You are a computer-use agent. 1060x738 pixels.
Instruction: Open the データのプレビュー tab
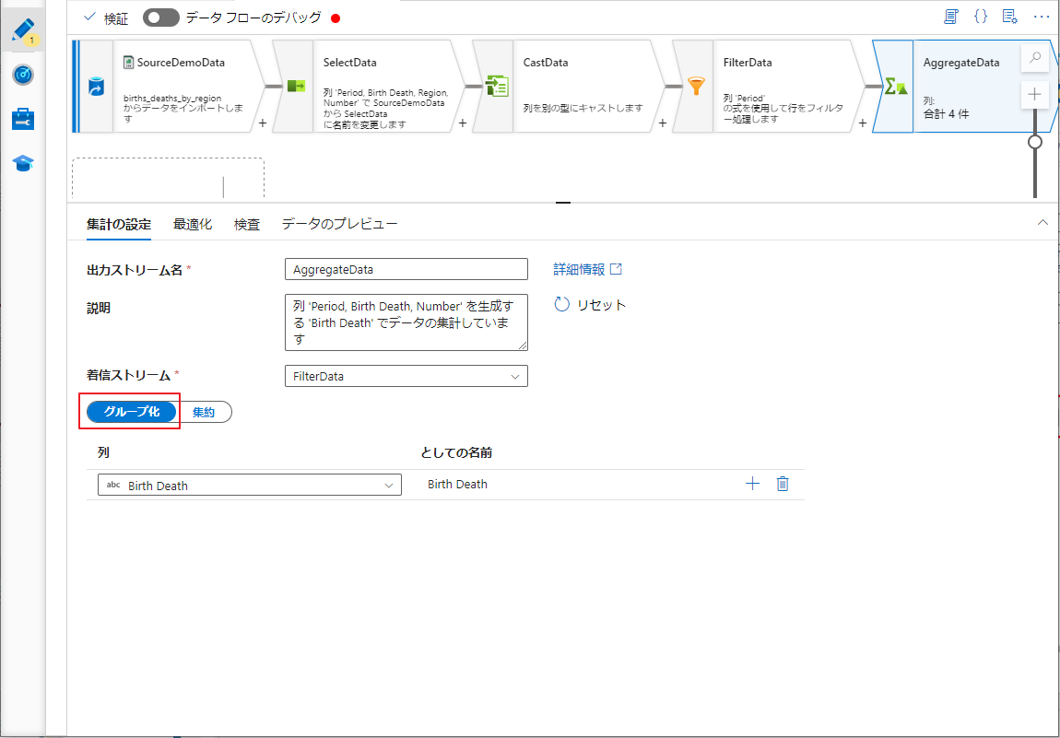[339, 224]
